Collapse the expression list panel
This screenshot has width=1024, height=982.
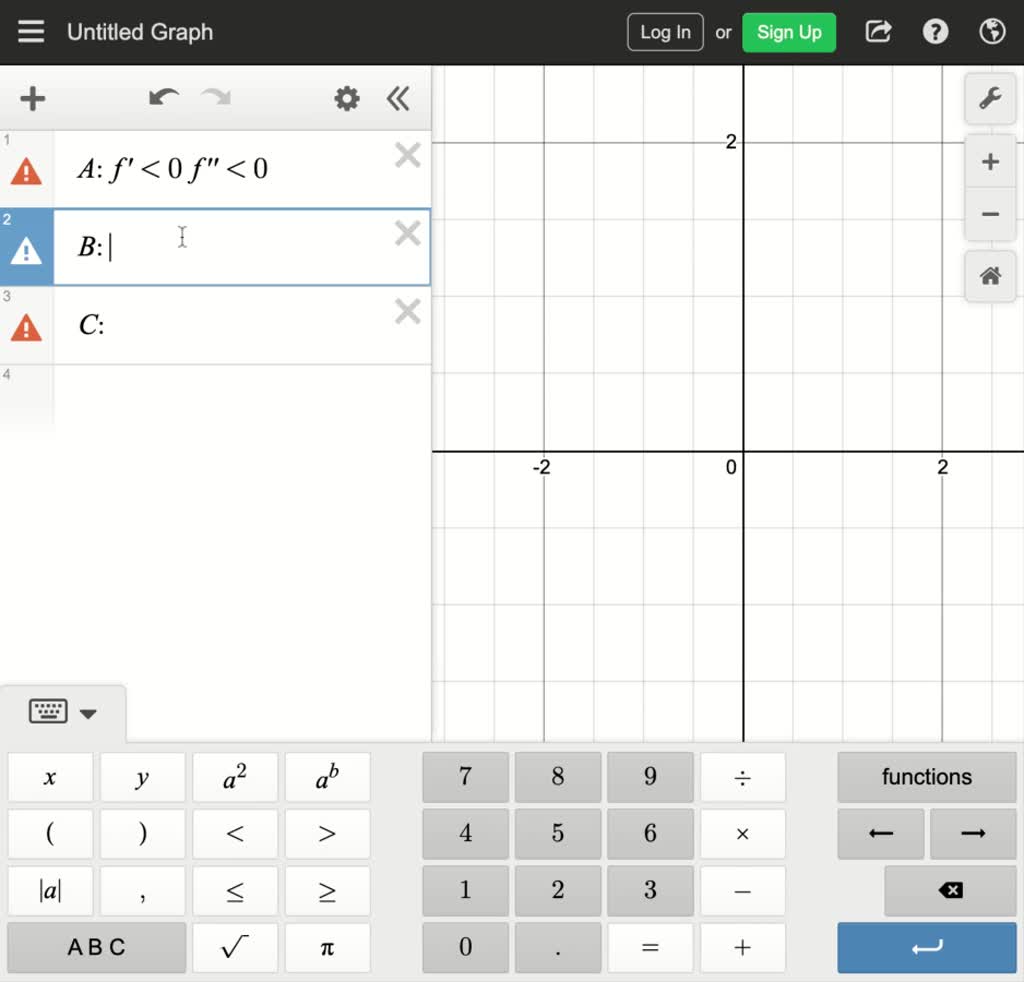coord(398,99)
